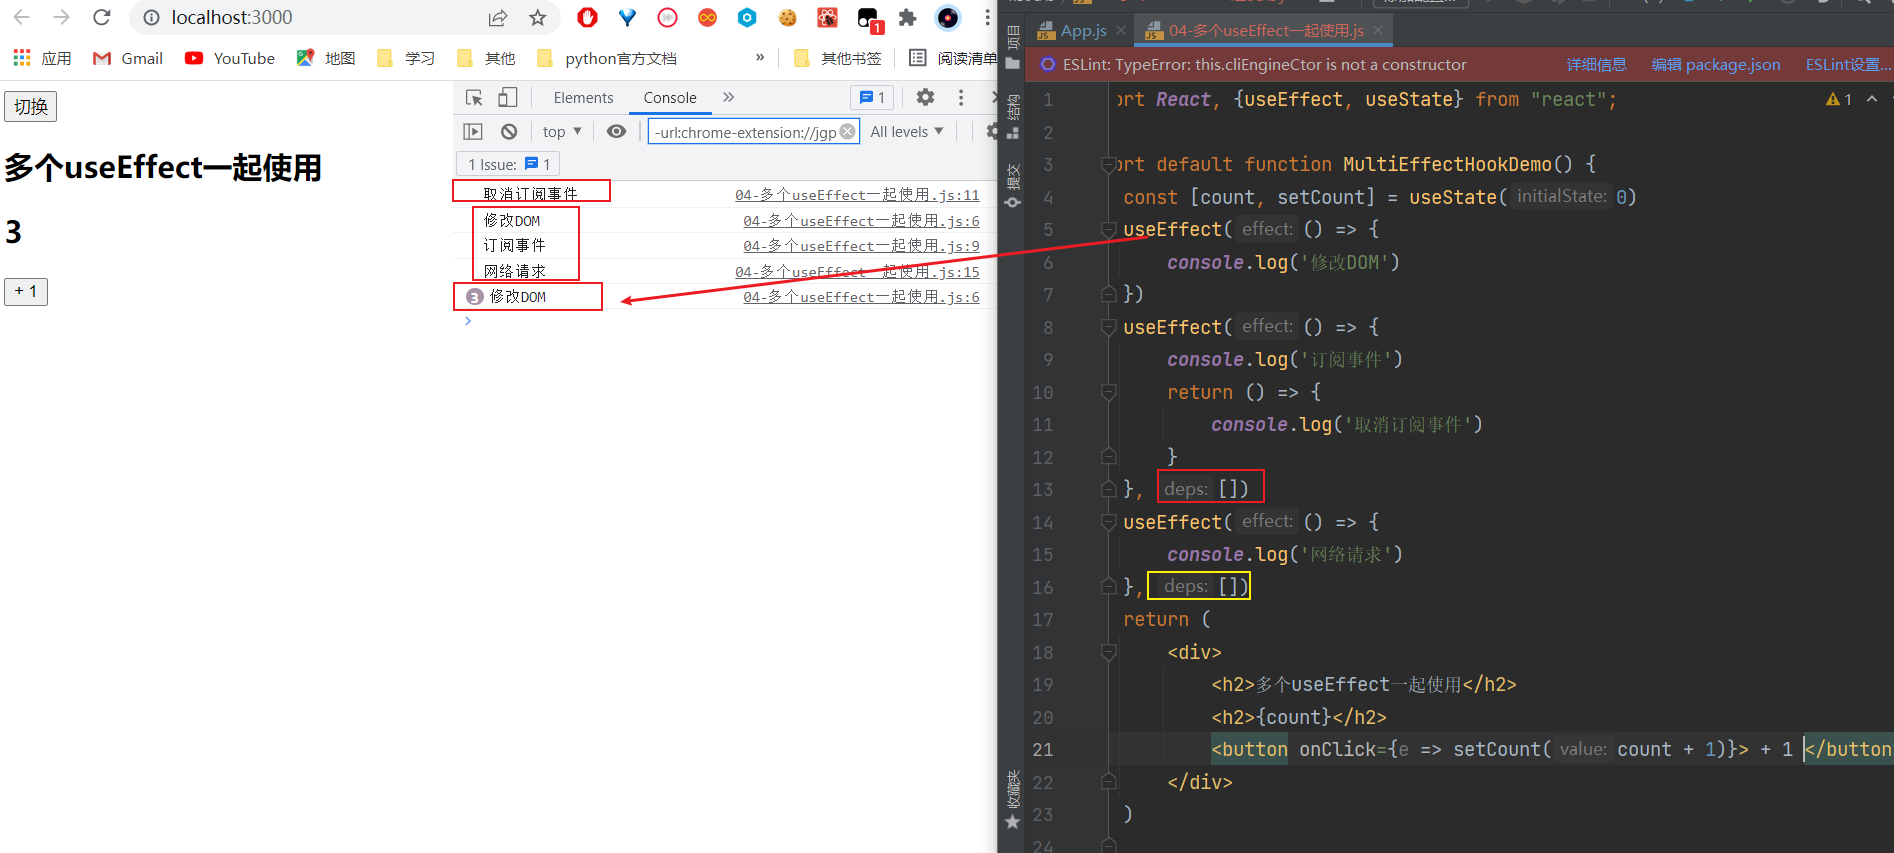This screenshot has width=1894, height=853.
Task: Click the 切换 button on the page
Action: tap(31, 106)
